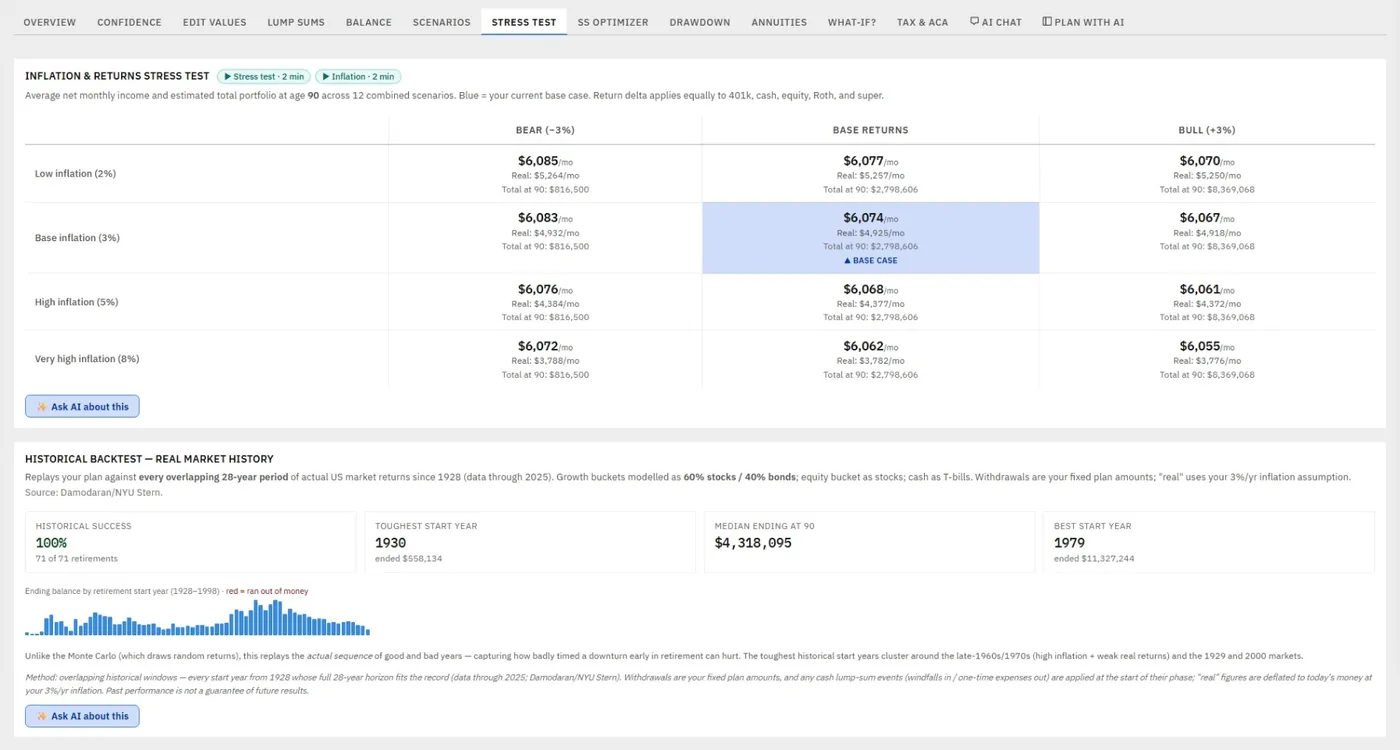
Task: Click the $6,085/mo bear low-inflation value
Action: 545,161
